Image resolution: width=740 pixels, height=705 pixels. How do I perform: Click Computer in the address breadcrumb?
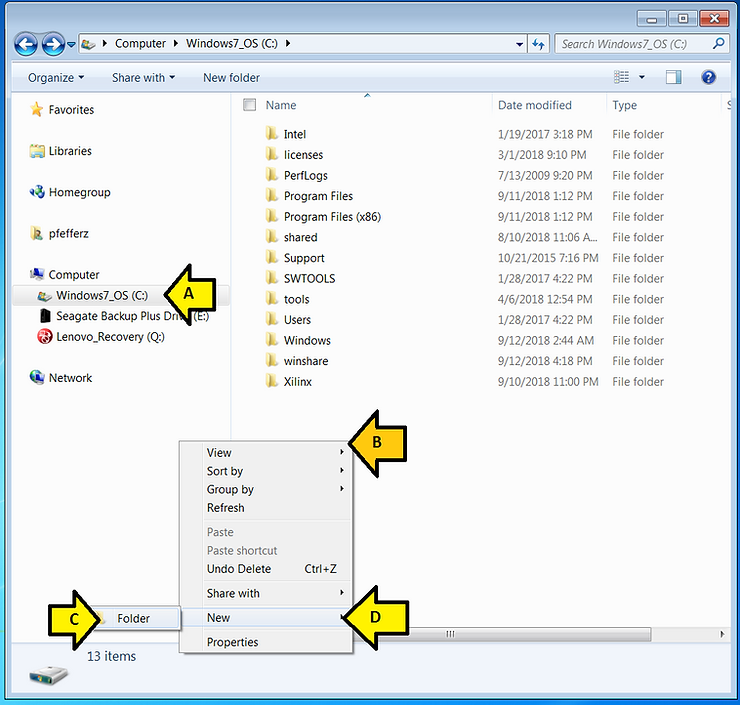(140, 43)
